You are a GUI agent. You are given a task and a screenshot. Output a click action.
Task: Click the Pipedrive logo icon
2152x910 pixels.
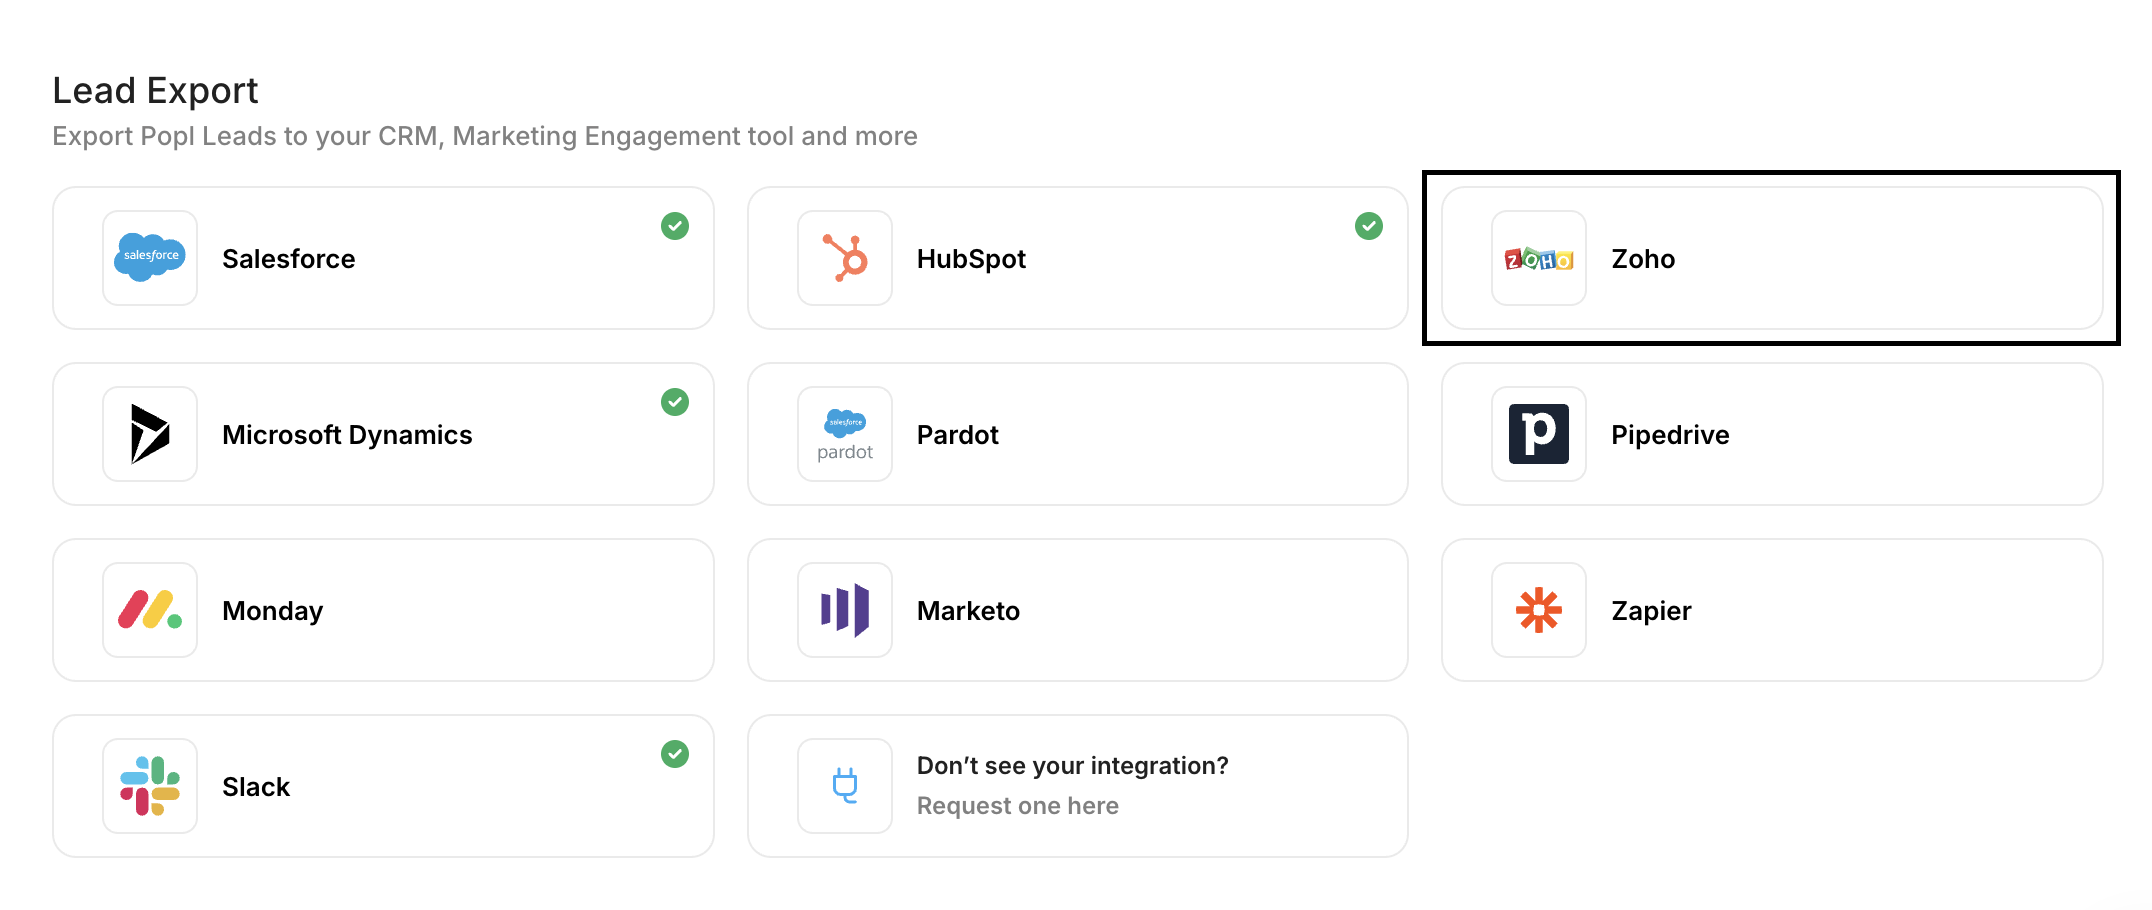click(1539, 434)
